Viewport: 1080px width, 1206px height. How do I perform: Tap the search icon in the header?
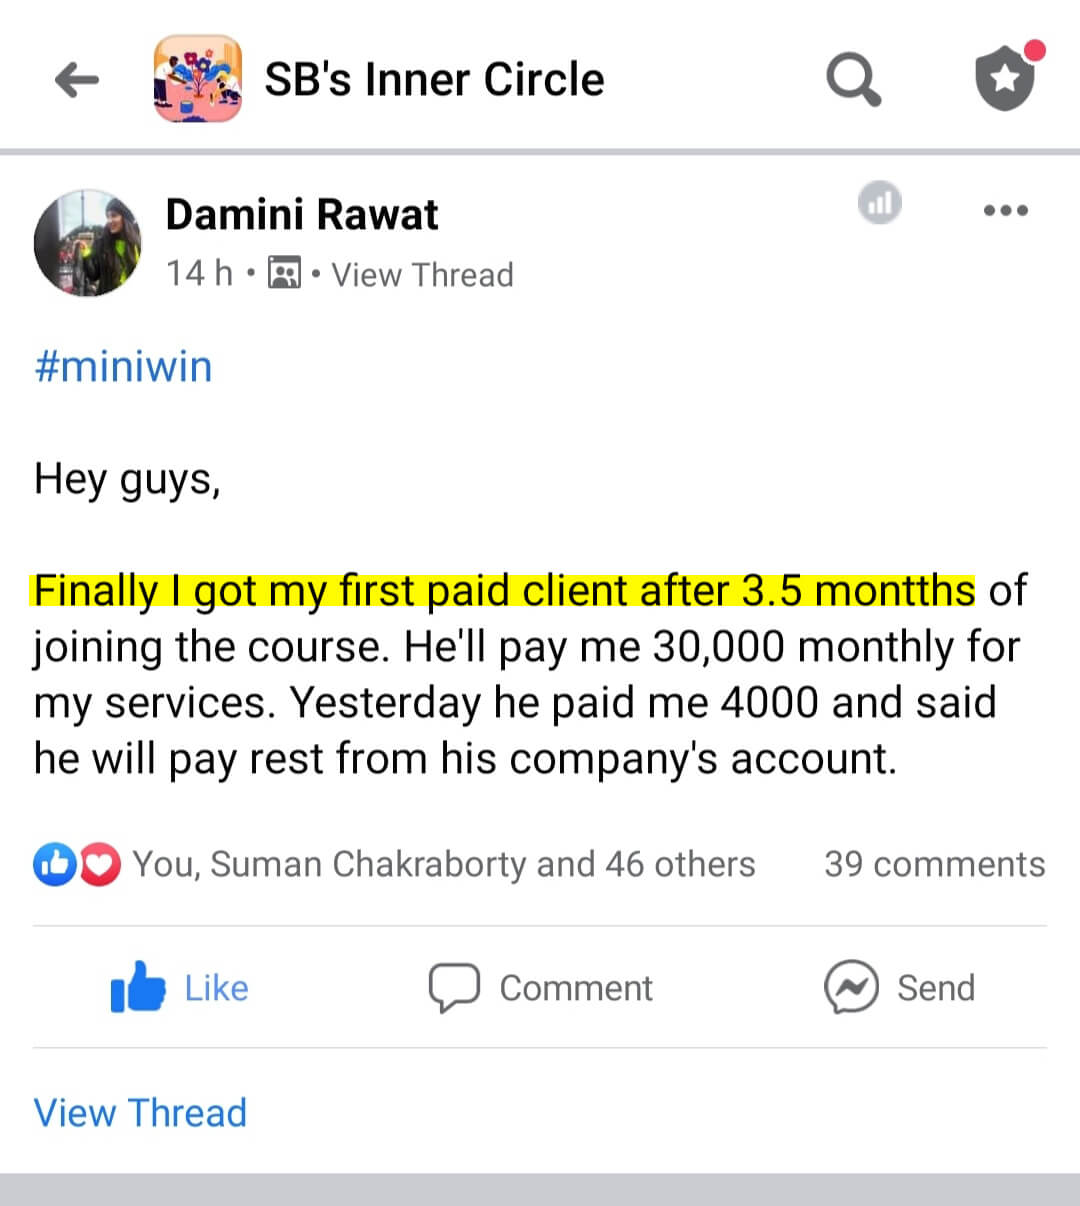point(853,78)
